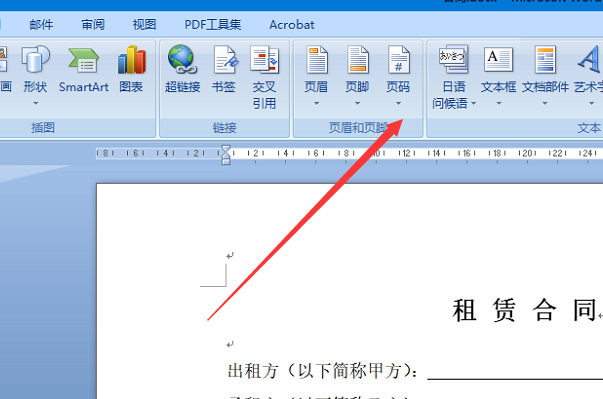Open the 视图 tab
The image size is (603, 399).
[144, 25]
